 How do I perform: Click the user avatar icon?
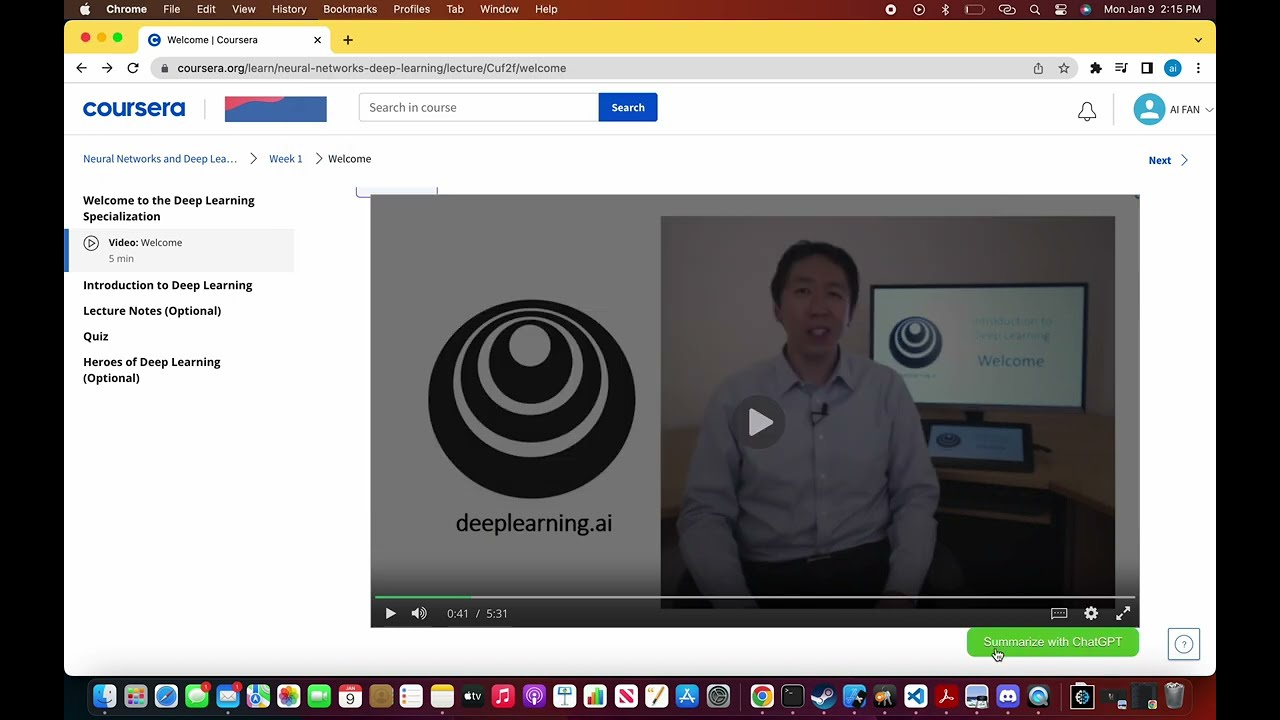pos(1149,109)
